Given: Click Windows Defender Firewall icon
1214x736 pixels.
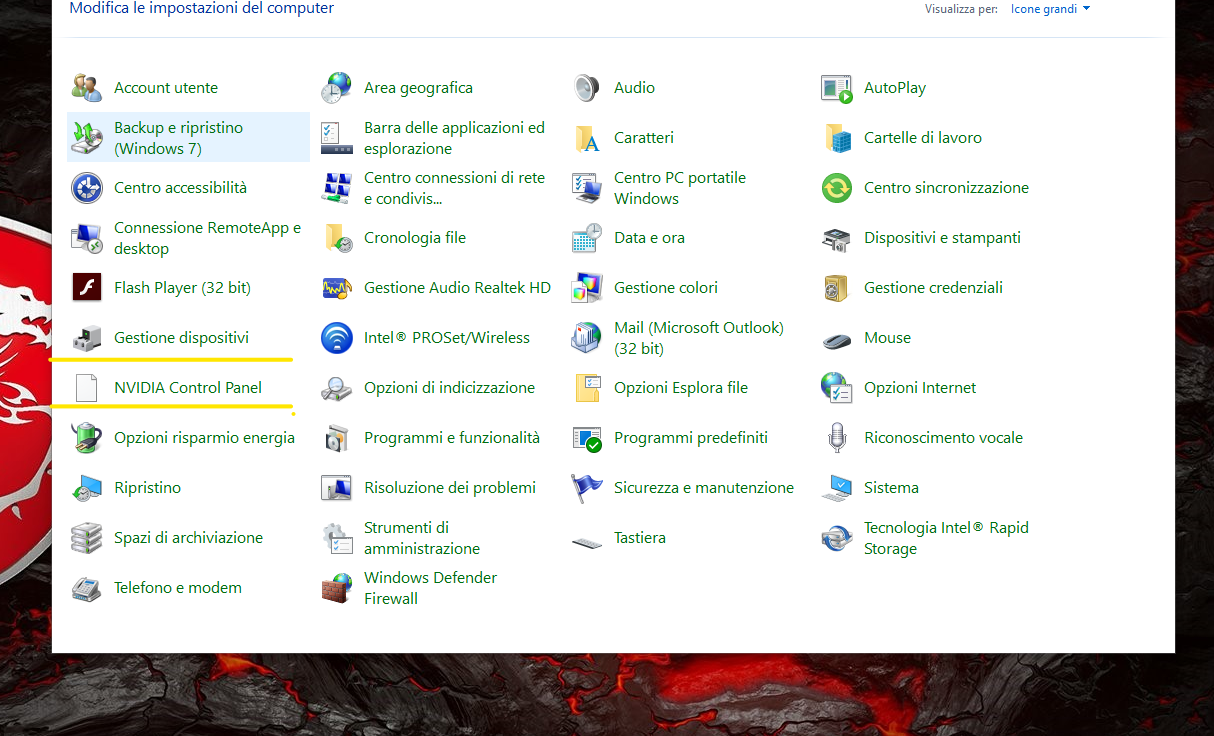Looking at the screenshot, I should click(x=337, y=588).
